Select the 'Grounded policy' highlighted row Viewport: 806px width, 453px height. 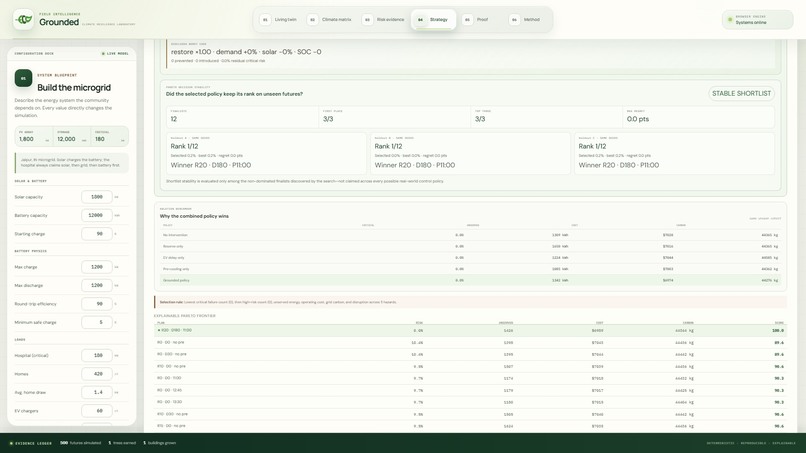[470, 280]
